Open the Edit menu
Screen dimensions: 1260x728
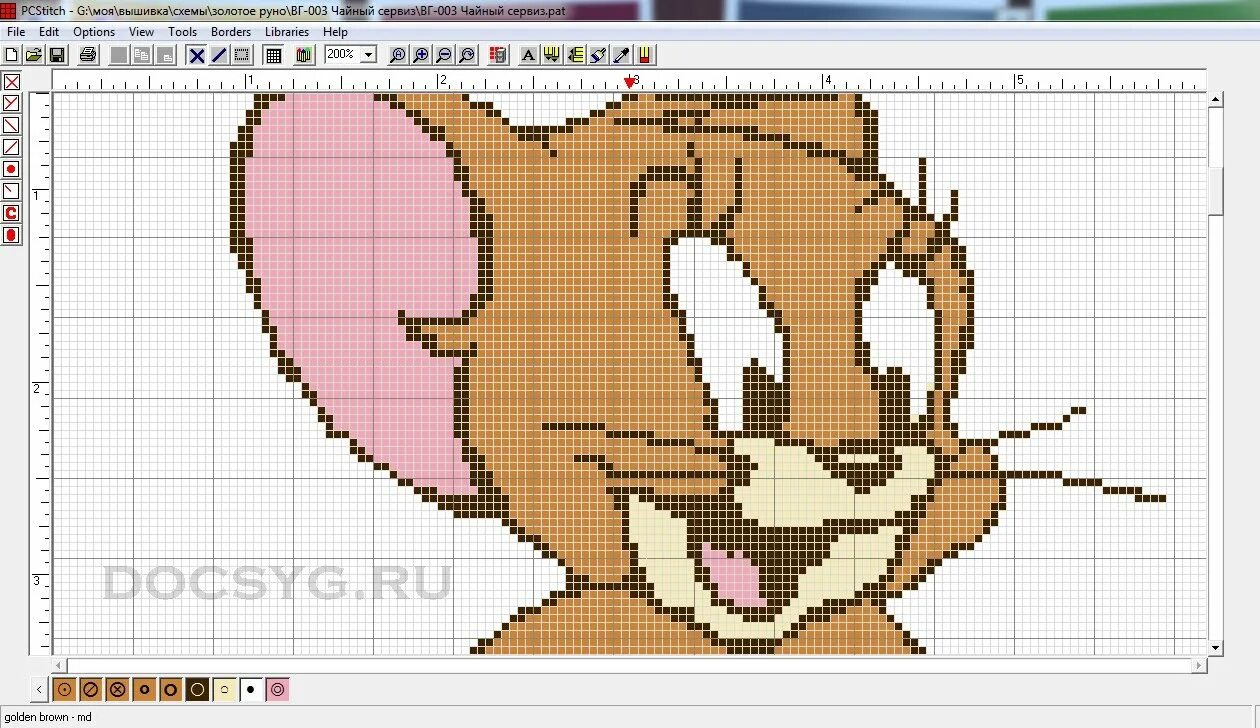(x=49, y=32)
